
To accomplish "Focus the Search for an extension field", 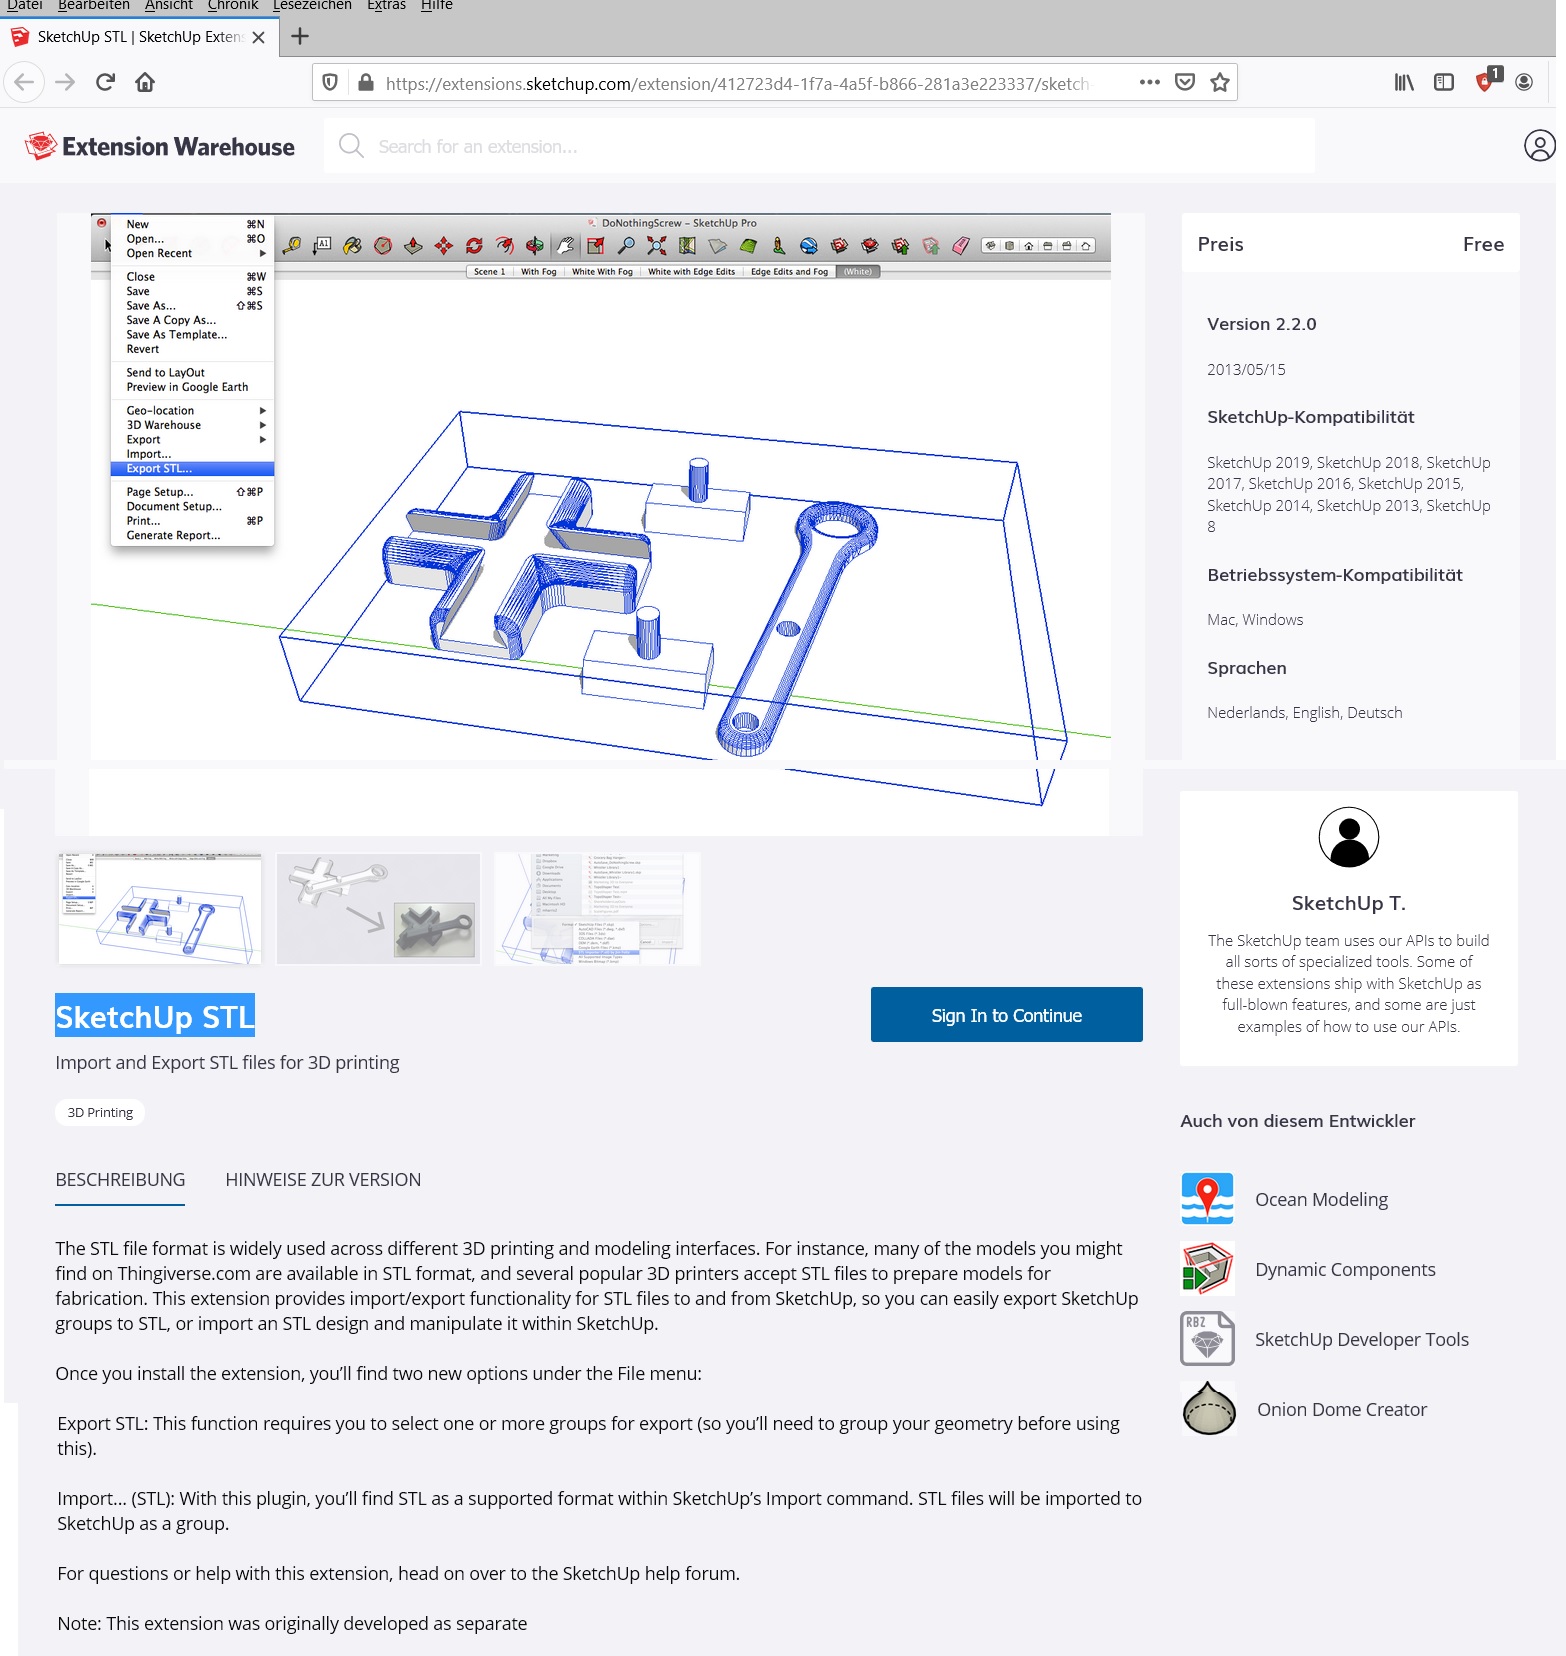I will (820, 146).
